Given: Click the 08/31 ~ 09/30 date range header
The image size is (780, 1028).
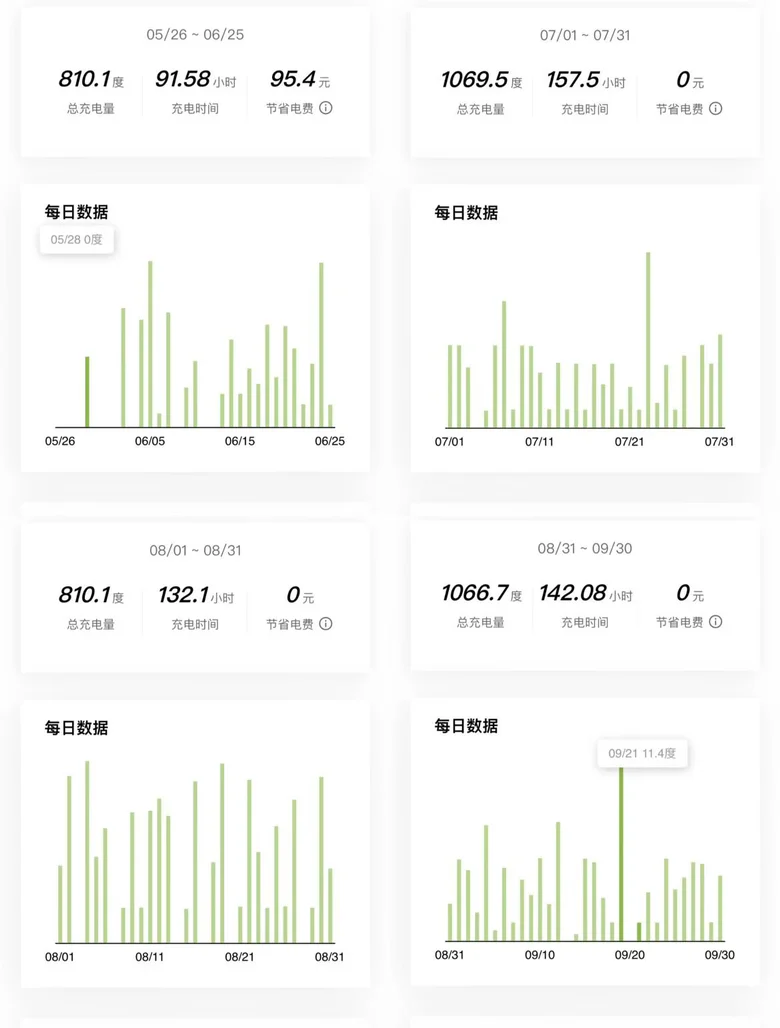Looking at the screenshot, I should click(585, 548).
